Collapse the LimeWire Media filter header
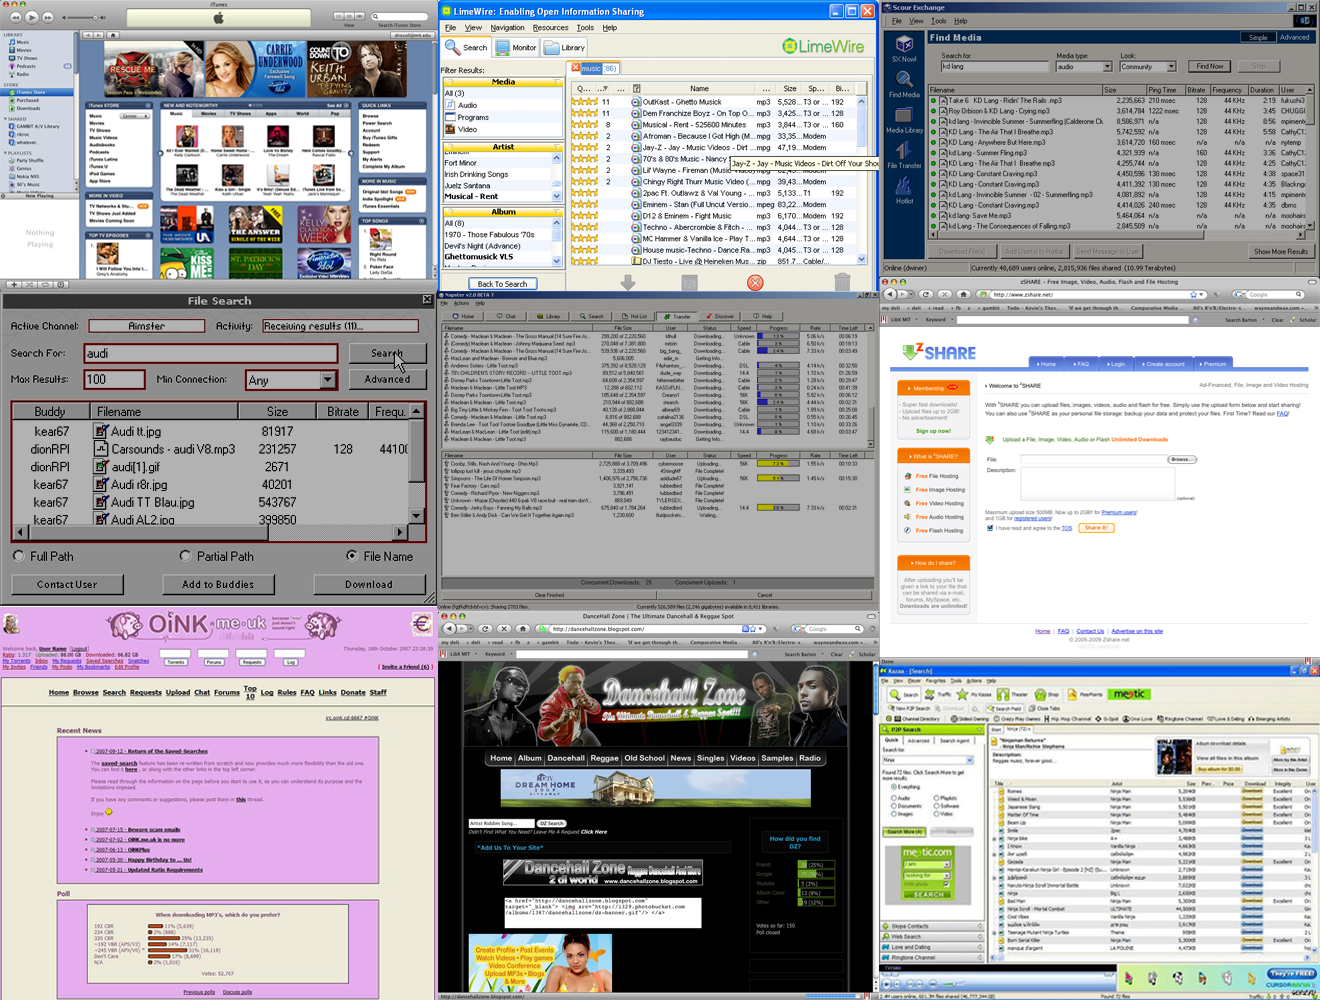This screenshot has height=1000, width=1320. (x=503, y=82)
